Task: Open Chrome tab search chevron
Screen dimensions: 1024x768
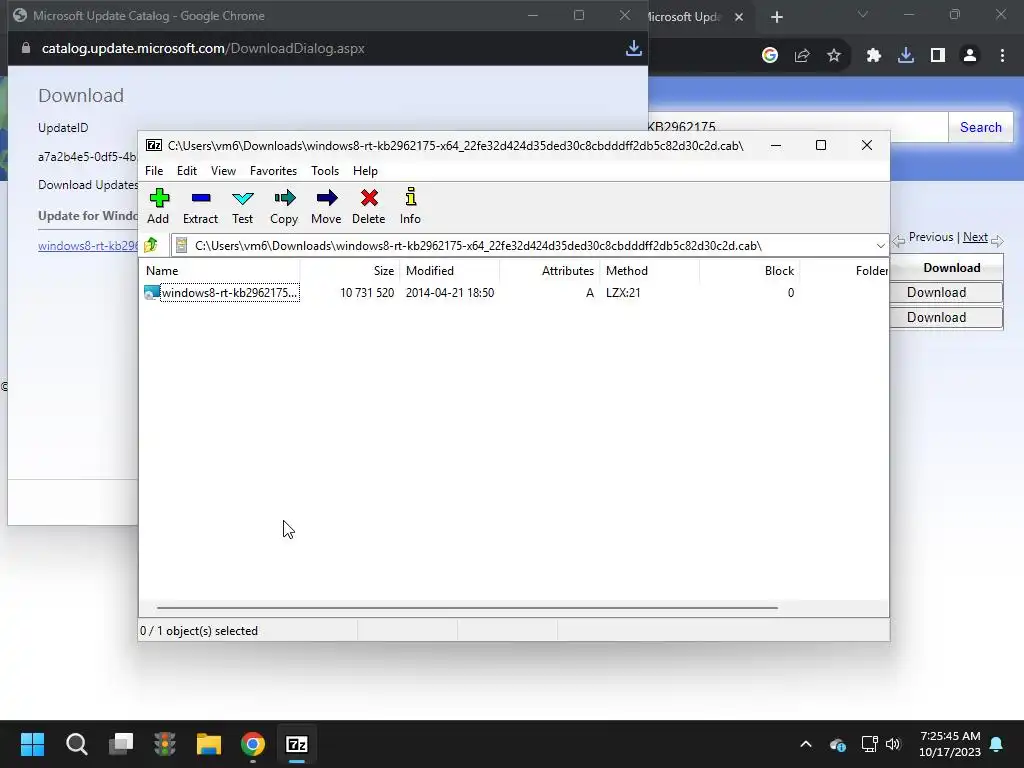Action: point(863,15)
